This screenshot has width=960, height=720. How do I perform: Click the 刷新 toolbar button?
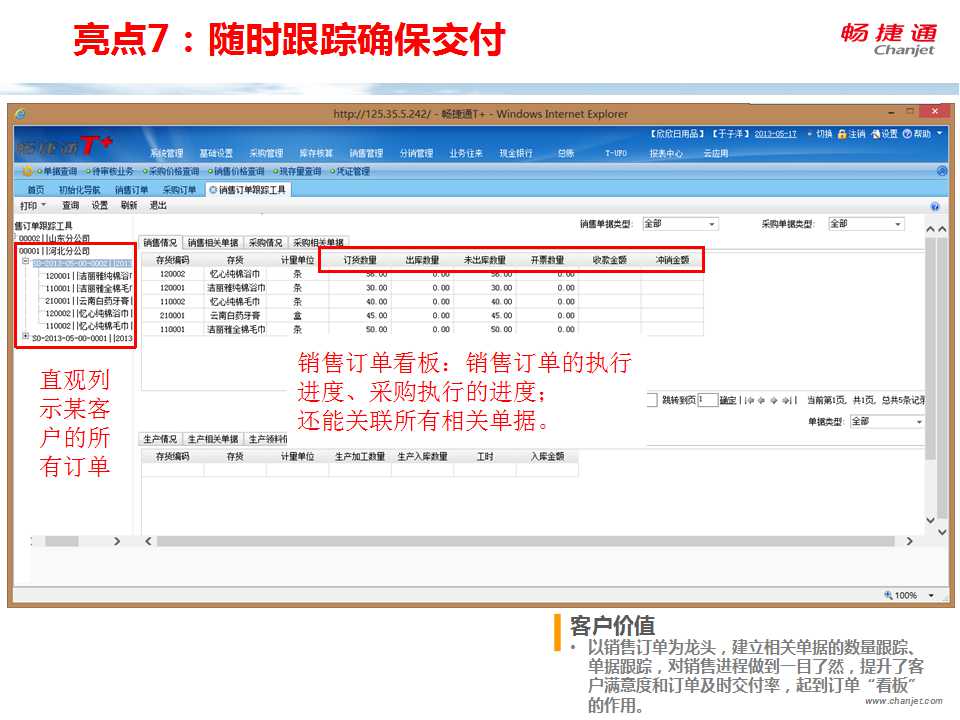click(x=128, y=205)
